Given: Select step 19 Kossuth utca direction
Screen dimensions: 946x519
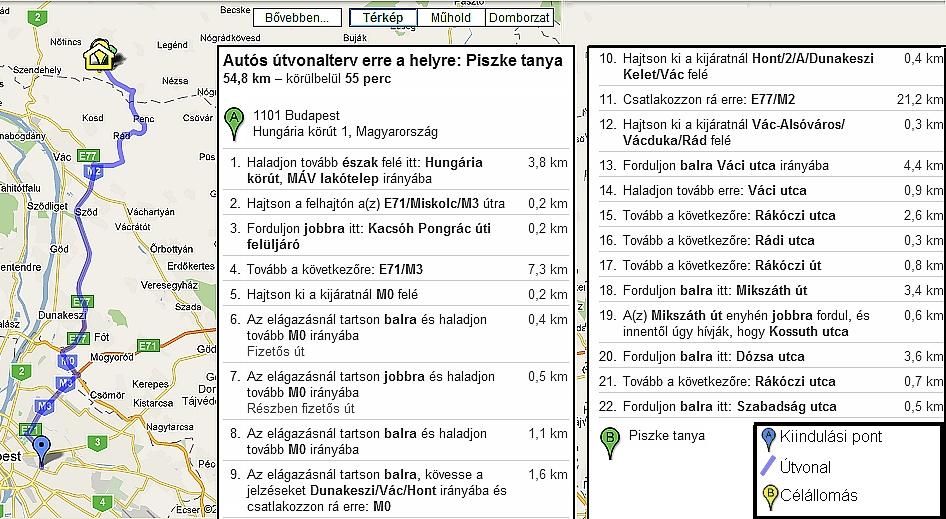Looking at the screenshot, I should (770, 323).
